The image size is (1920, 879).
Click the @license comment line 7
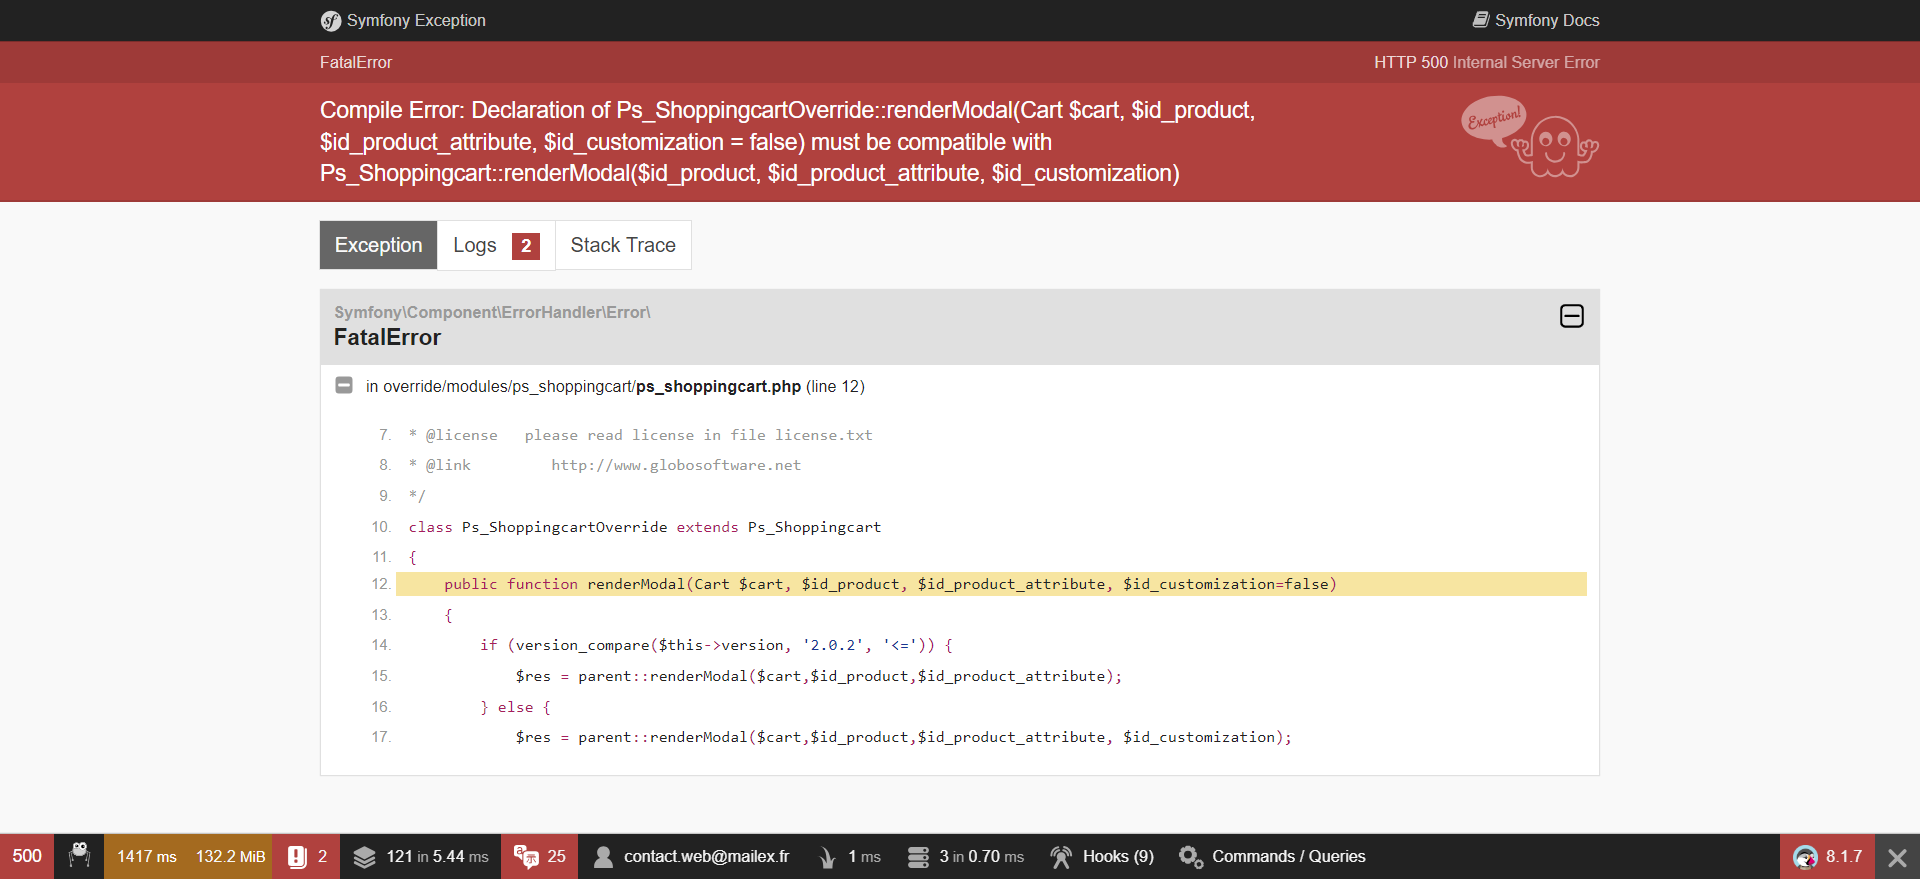pos(640,435)
